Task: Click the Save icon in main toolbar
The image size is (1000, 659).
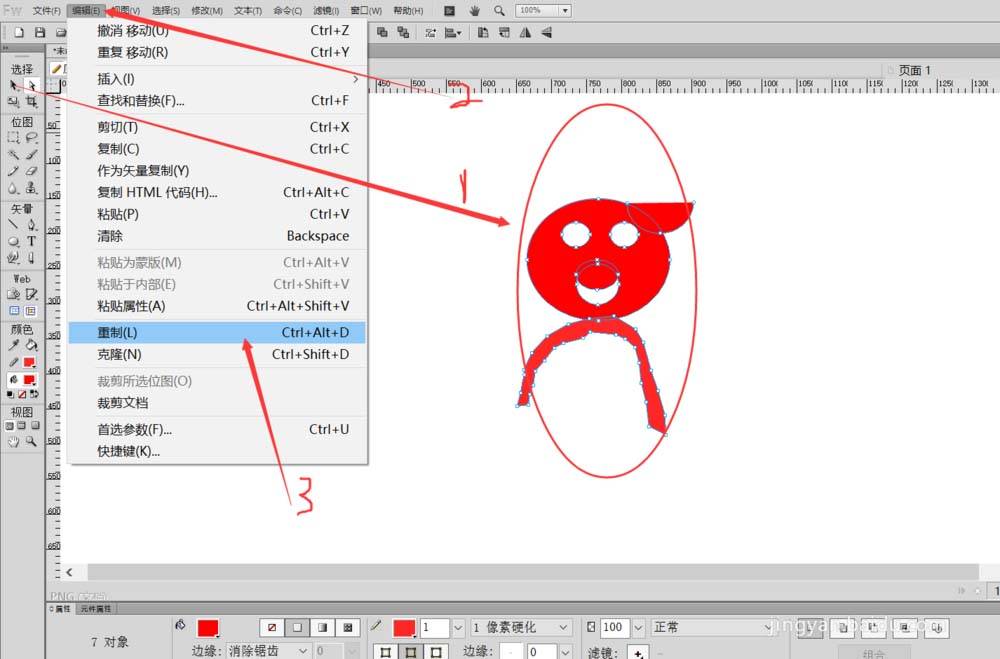Action: coord(40,33)
